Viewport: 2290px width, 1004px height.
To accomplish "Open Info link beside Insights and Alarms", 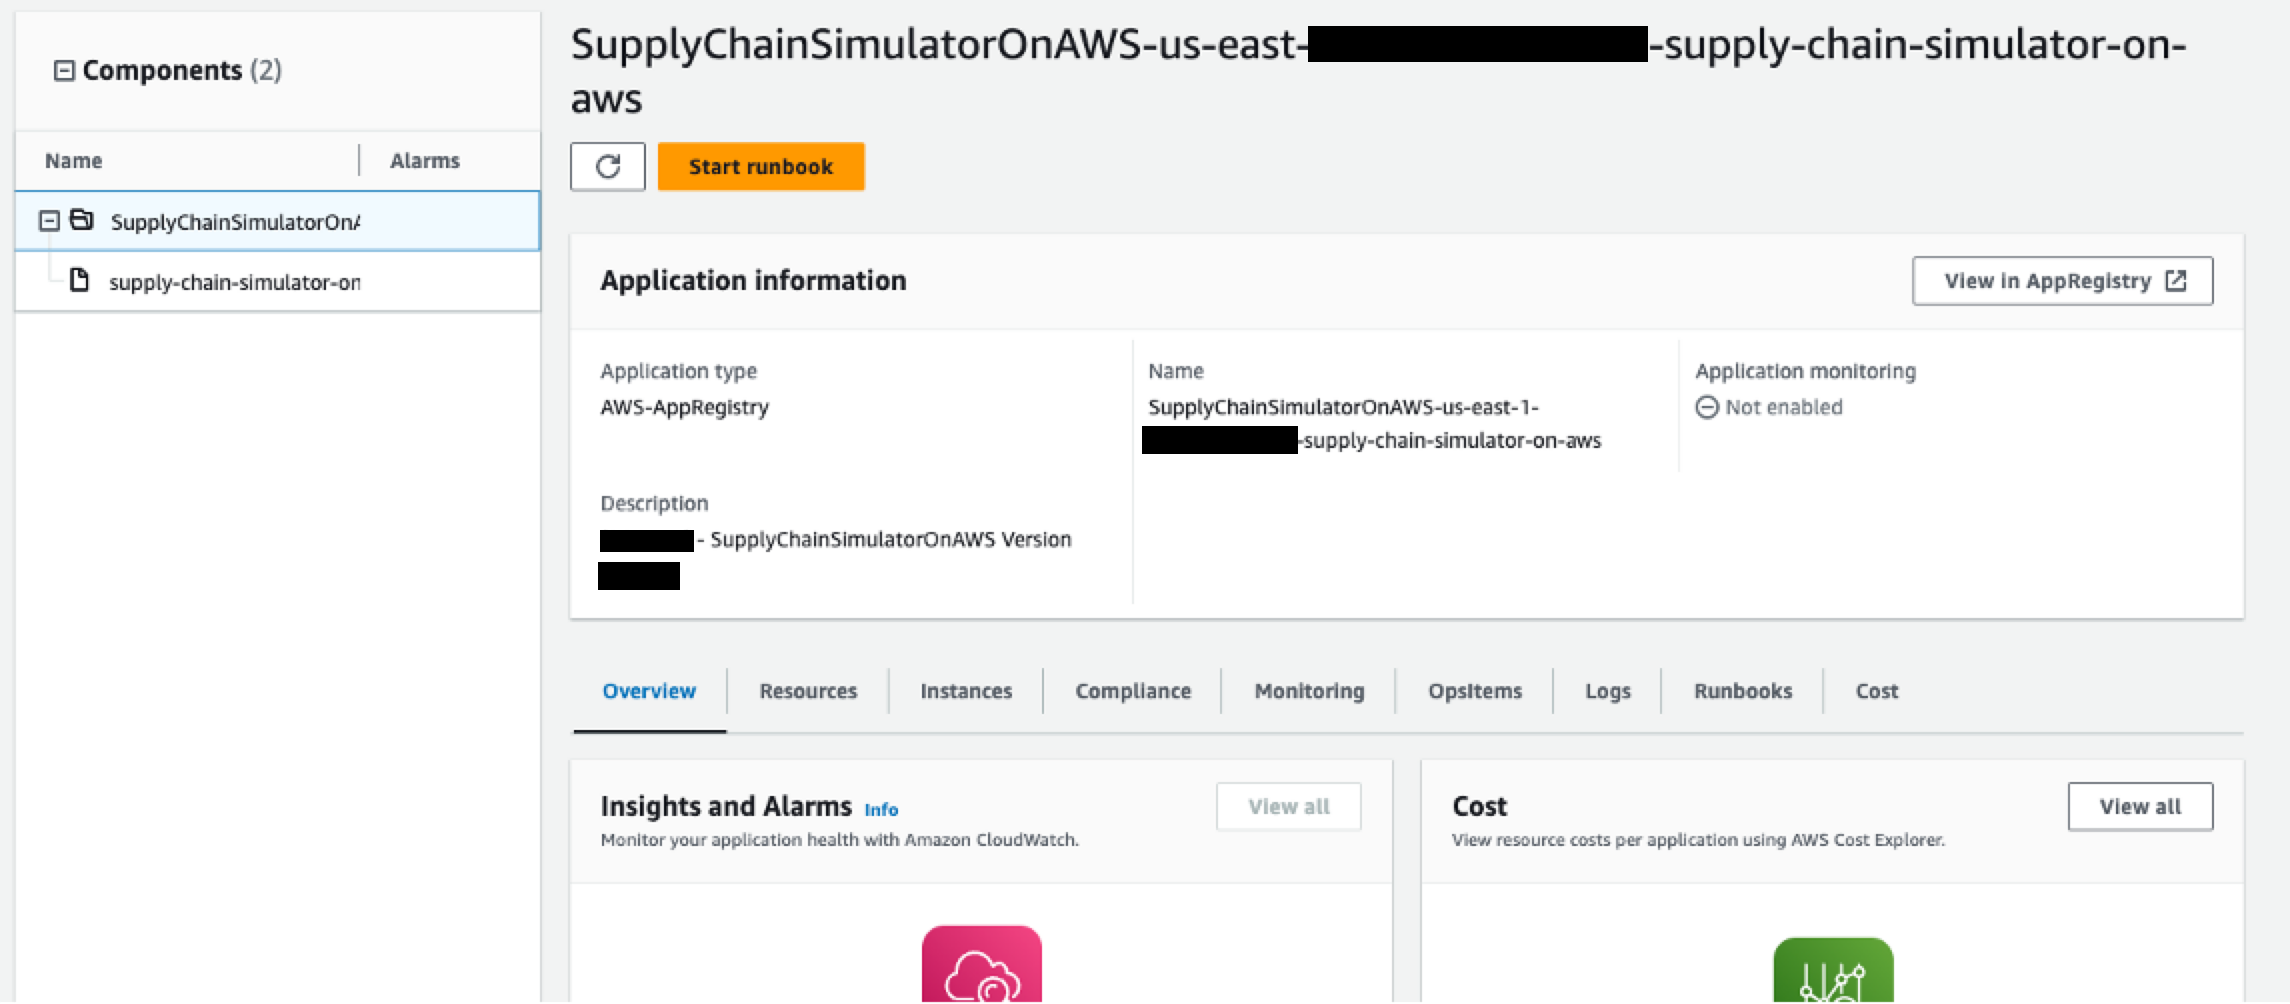I will [881, 810].
